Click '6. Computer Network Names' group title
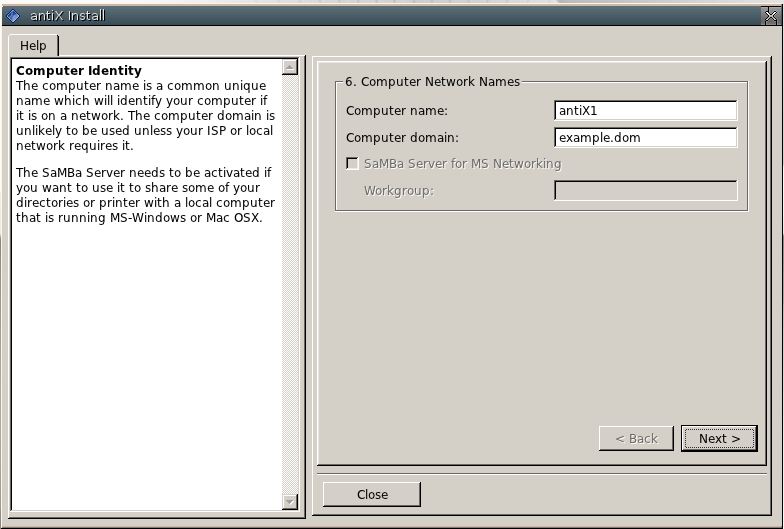 click(x=432, y=82)
